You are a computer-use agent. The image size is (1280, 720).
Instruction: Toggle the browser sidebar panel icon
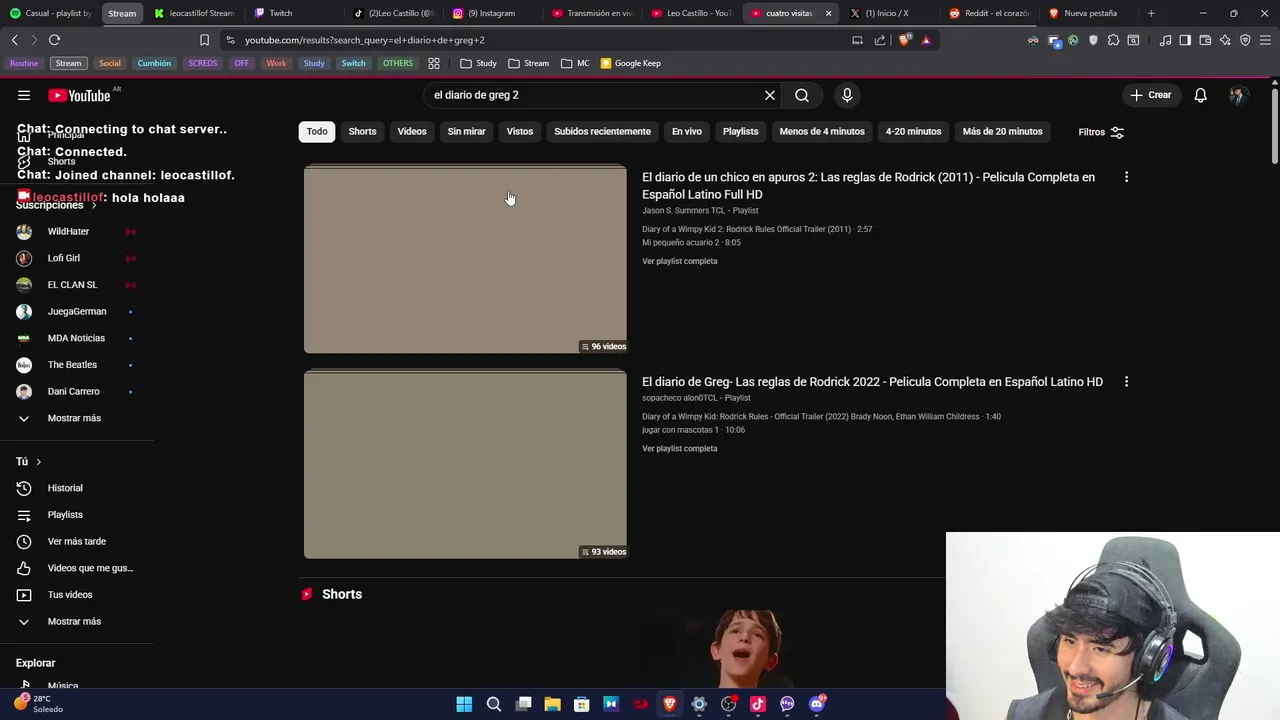click(1185, 40)
